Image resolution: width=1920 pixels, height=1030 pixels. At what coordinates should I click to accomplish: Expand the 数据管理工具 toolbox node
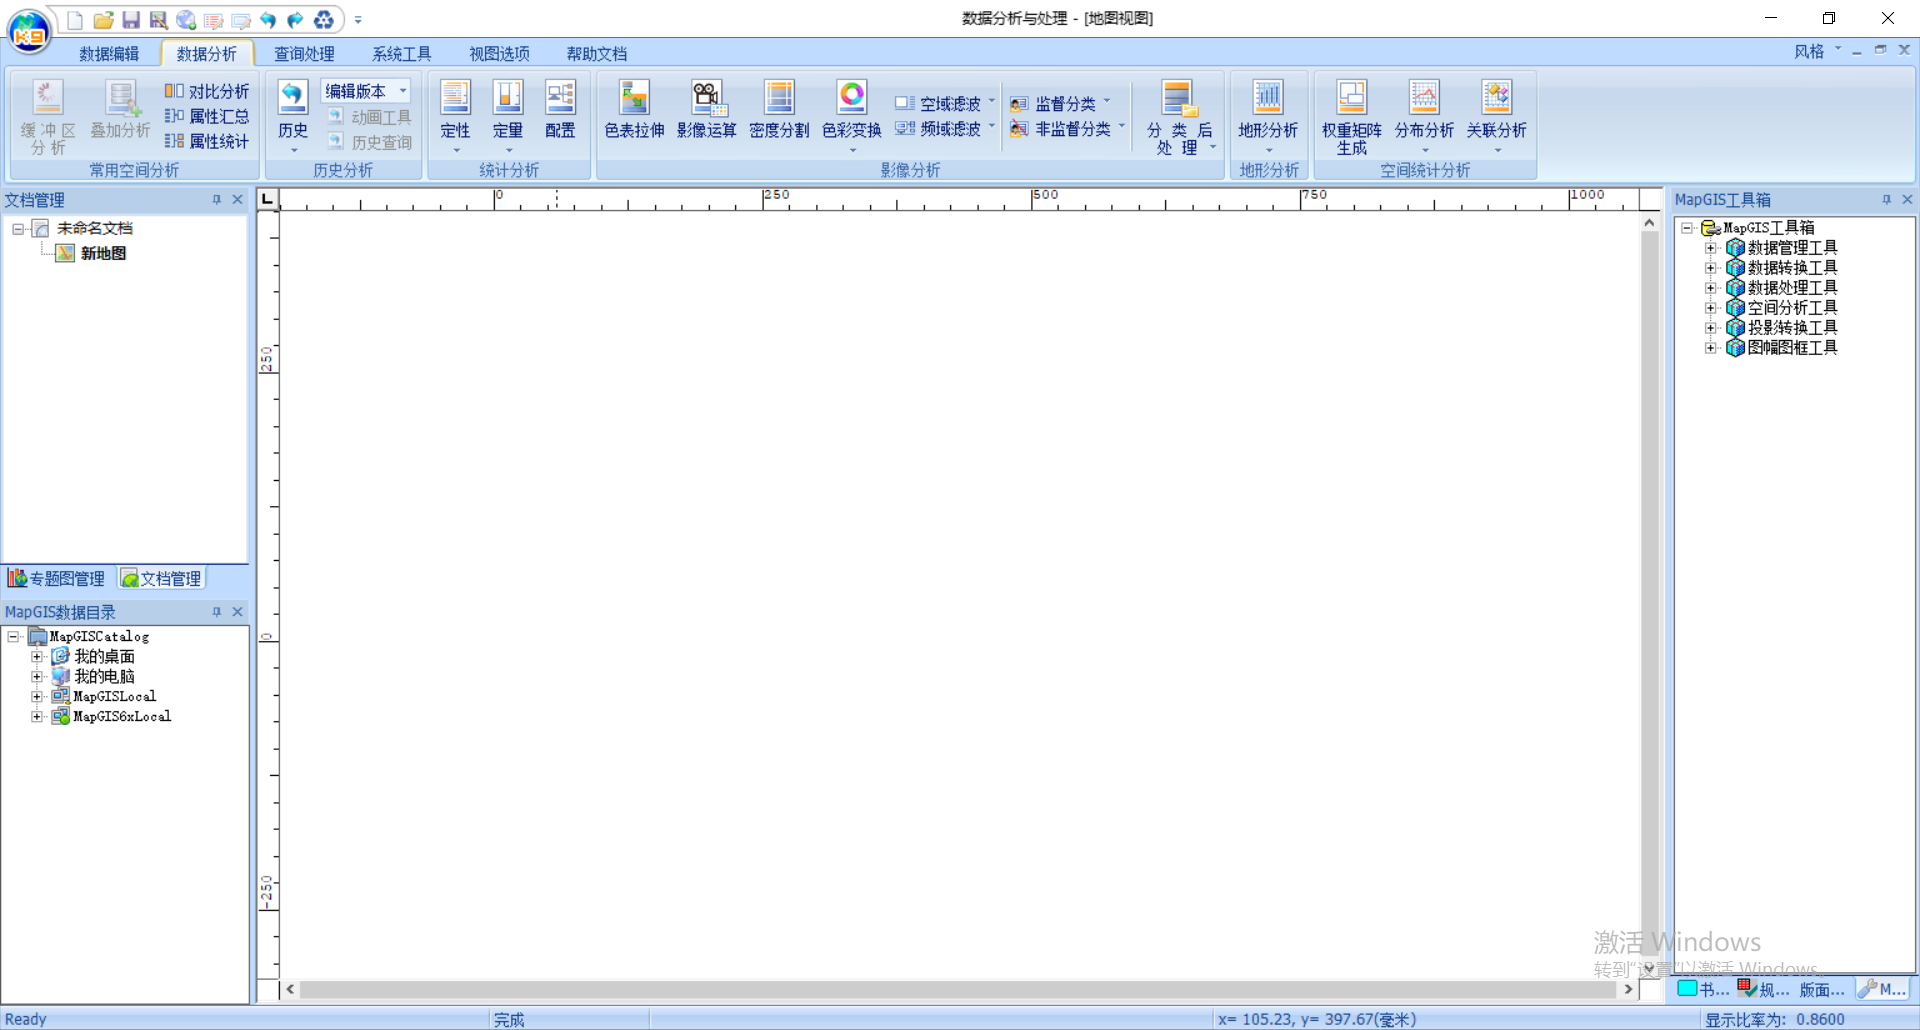(x=1711, y=248)
